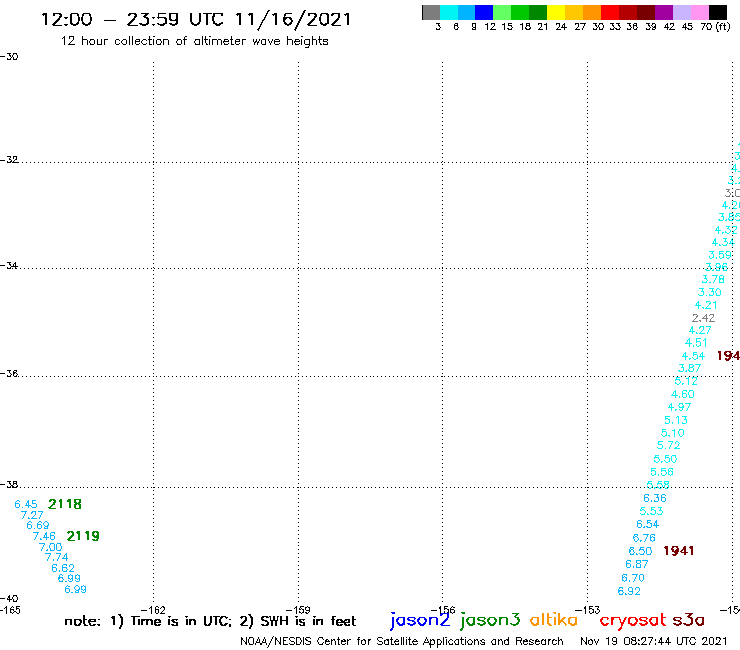Click the wave height value 6.45
Screen dimensions: 740x650
pyautogui.click(x=25, y=505)
